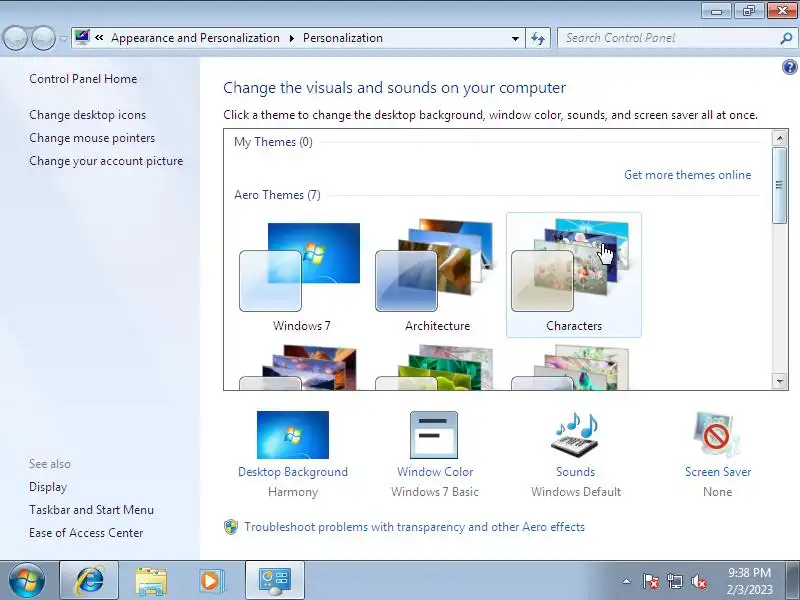Open the Sounds keyboard icon

pos(574,434)
